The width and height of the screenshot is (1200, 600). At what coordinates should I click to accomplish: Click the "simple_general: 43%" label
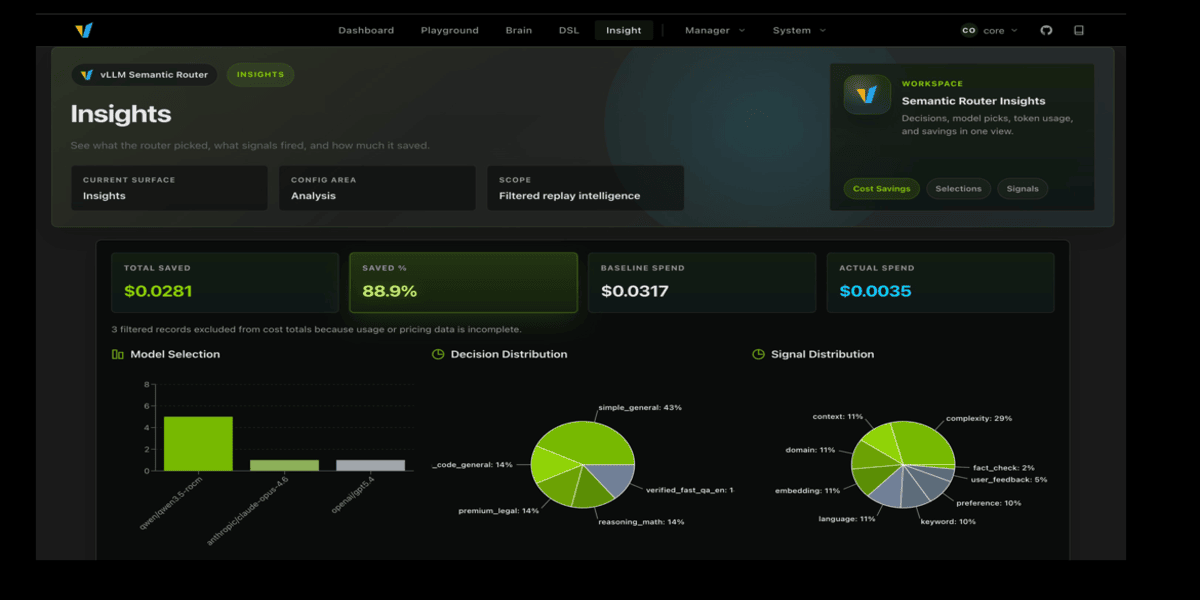[640, 407]
